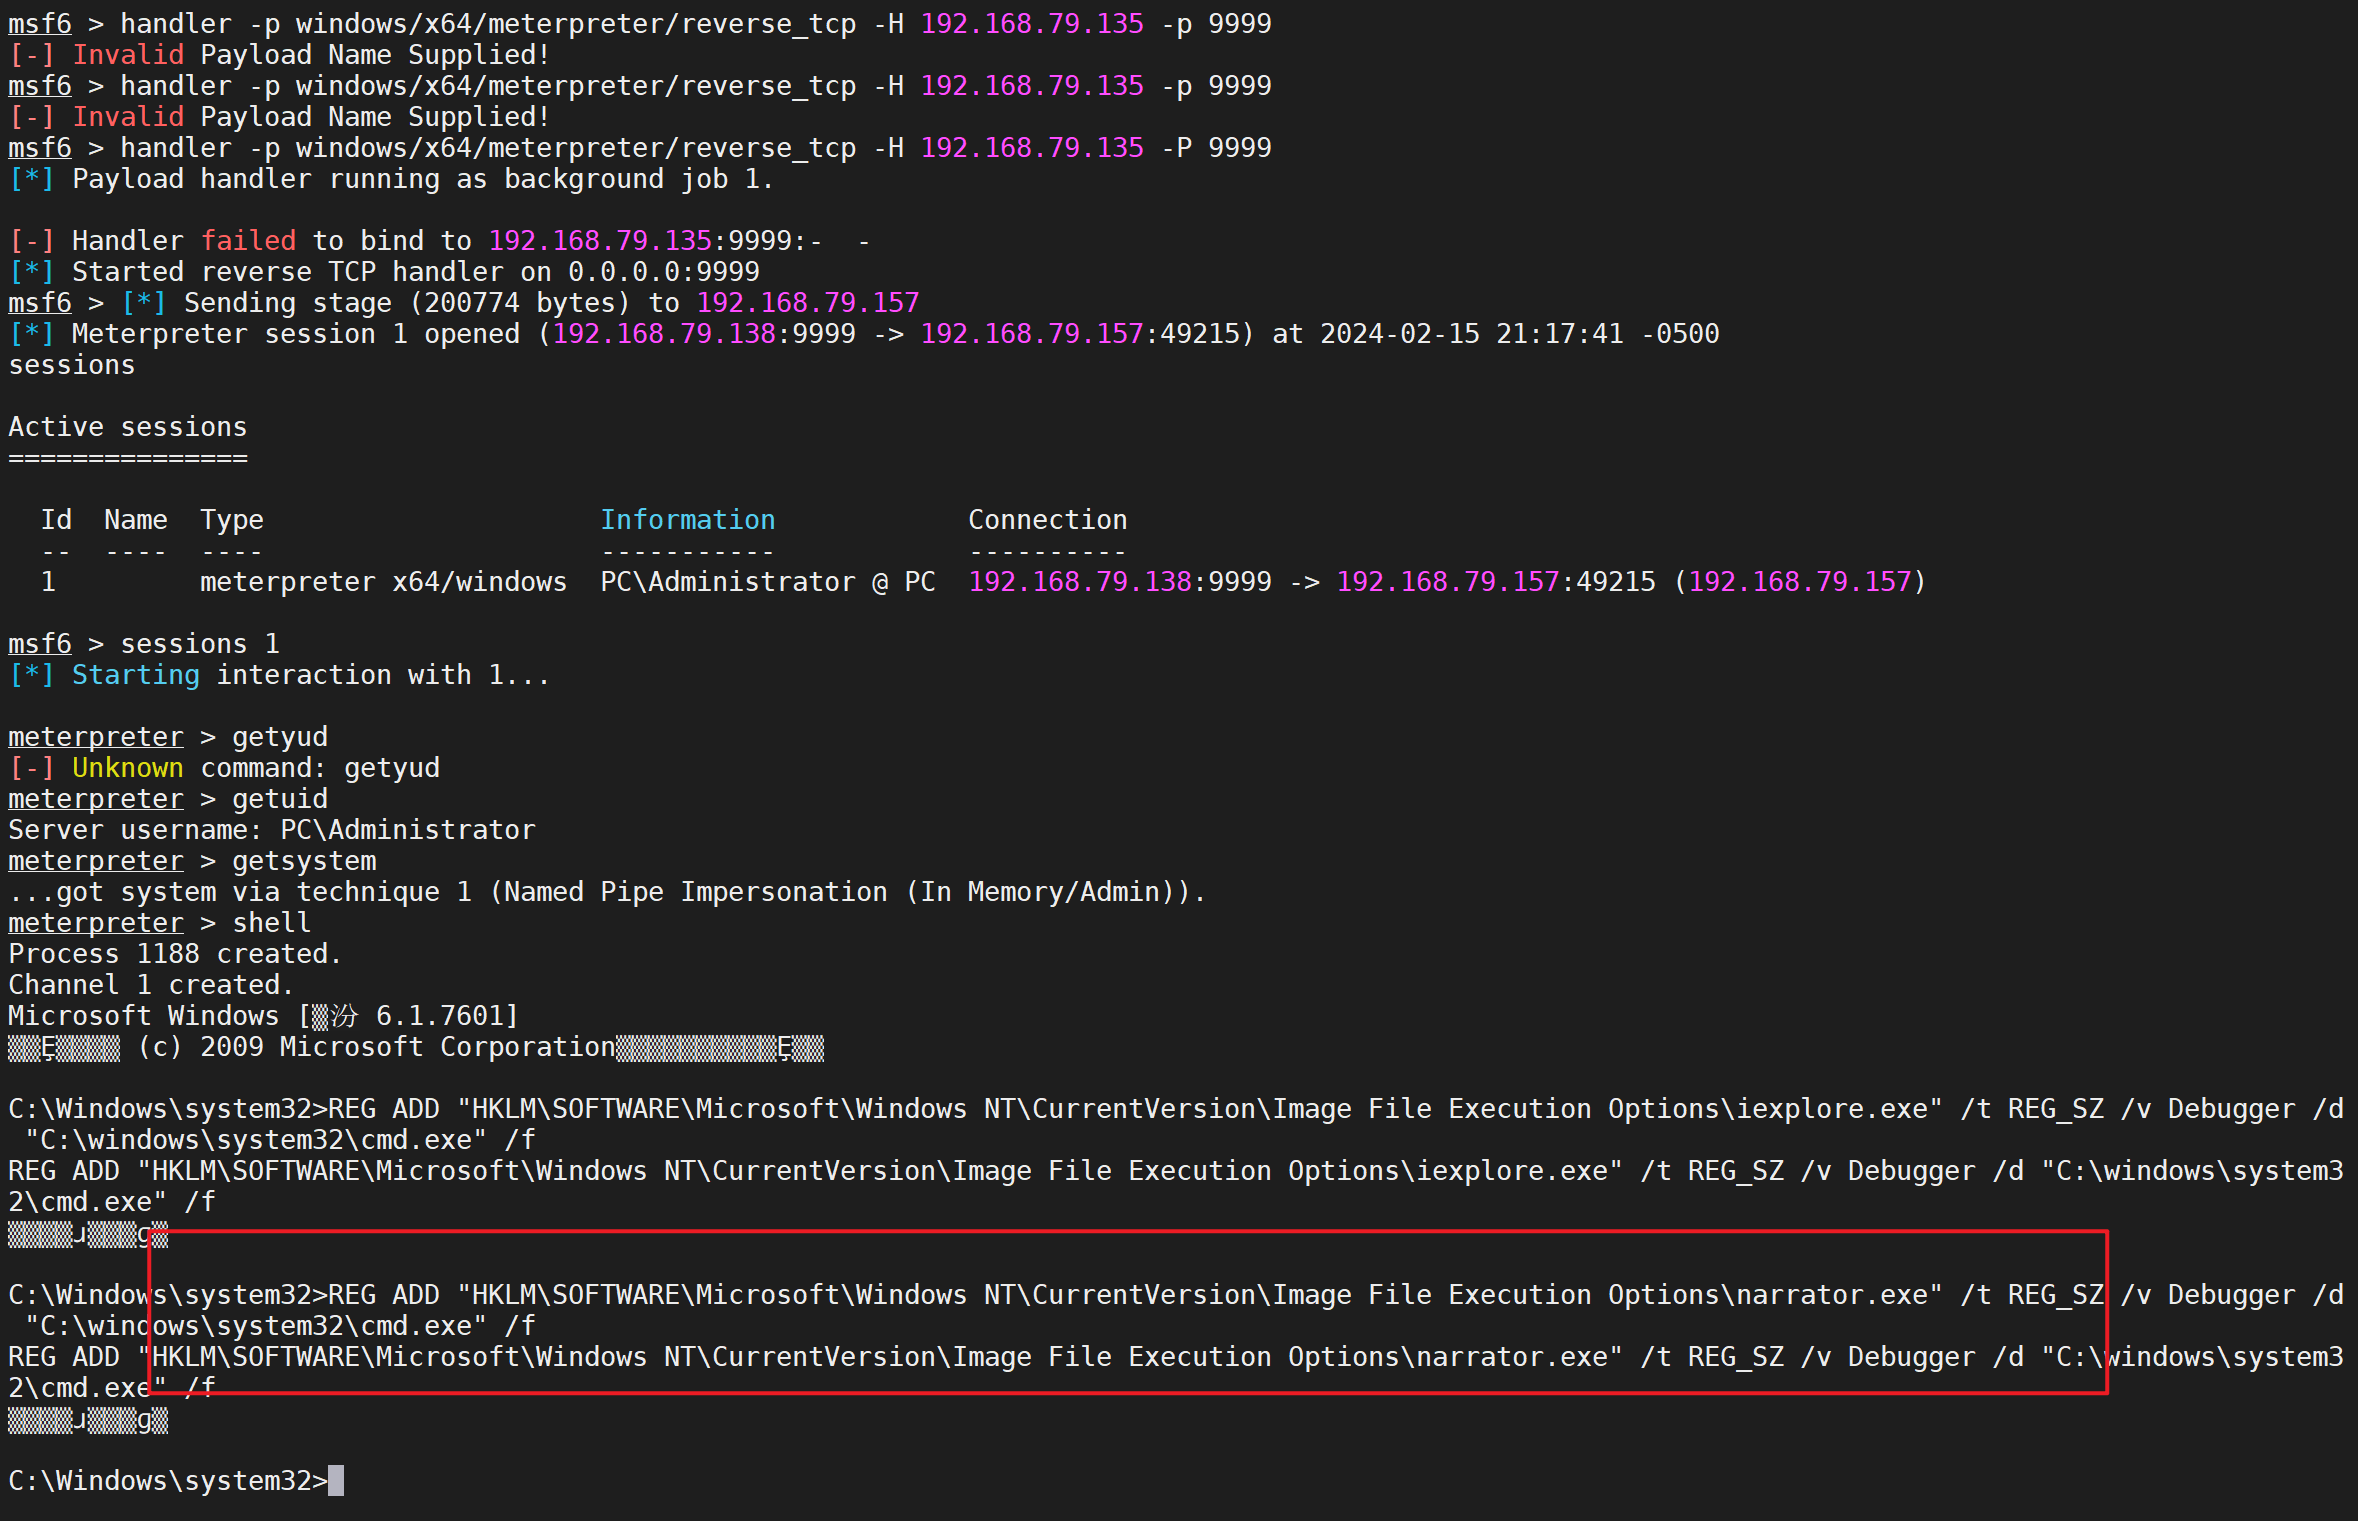Click the 'Type' column header

231,519
